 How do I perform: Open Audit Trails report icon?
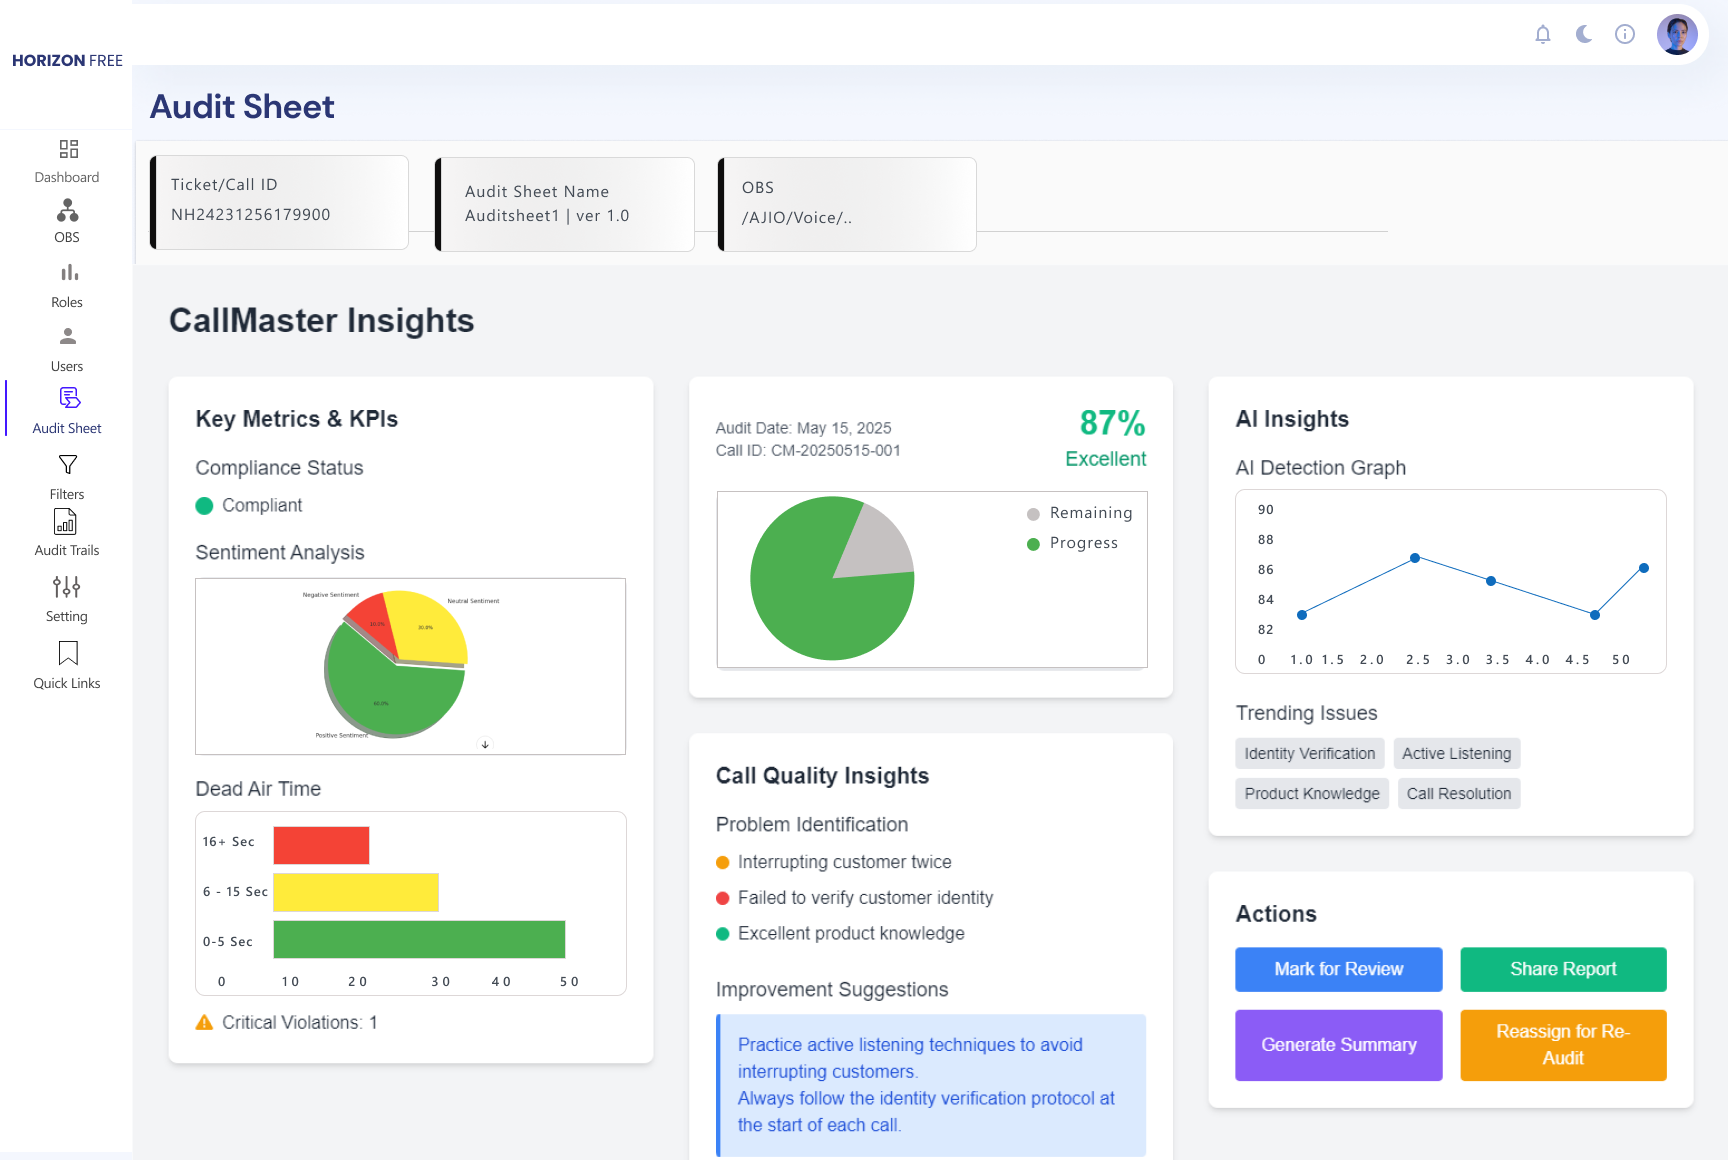[x=65, y=522]
